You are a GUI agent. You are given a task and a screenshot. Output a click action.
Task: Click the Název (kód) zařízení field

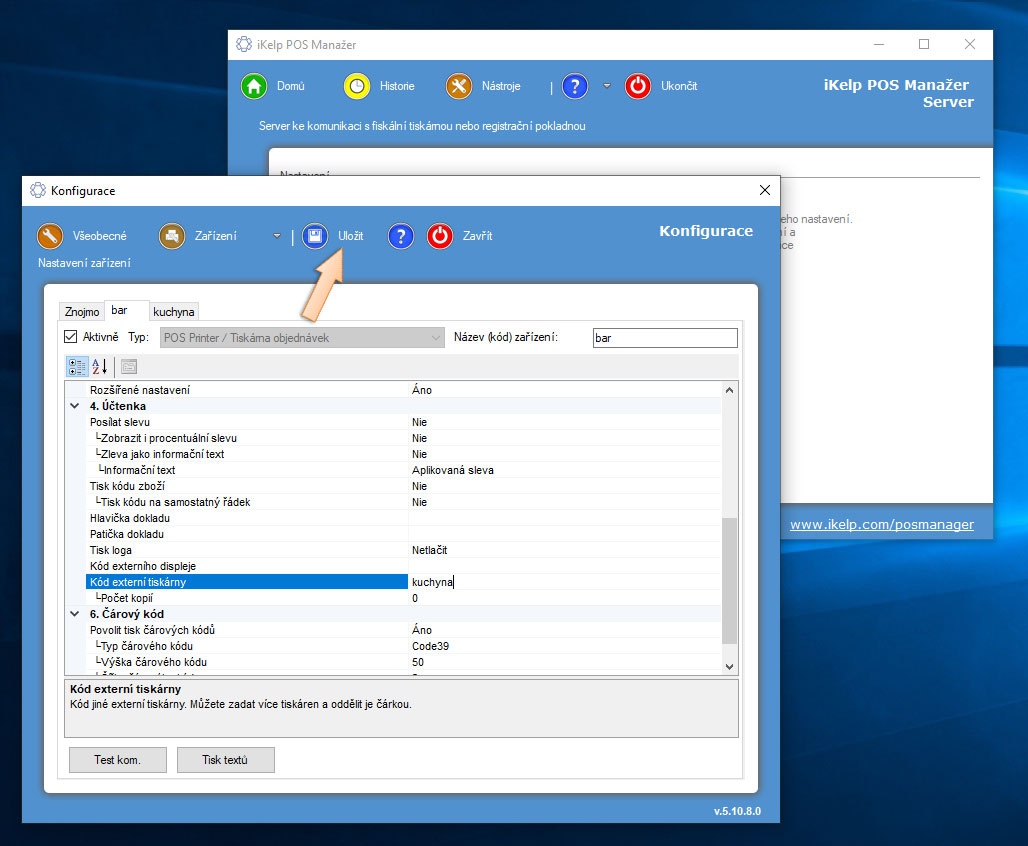[x=664, y=338]
